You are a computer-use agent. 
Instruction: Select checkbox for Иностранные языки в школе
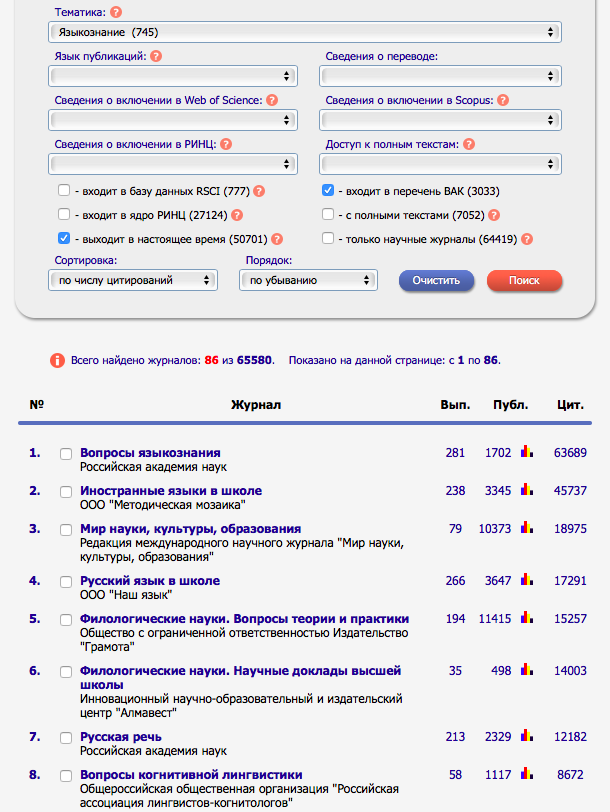[66, 492]
